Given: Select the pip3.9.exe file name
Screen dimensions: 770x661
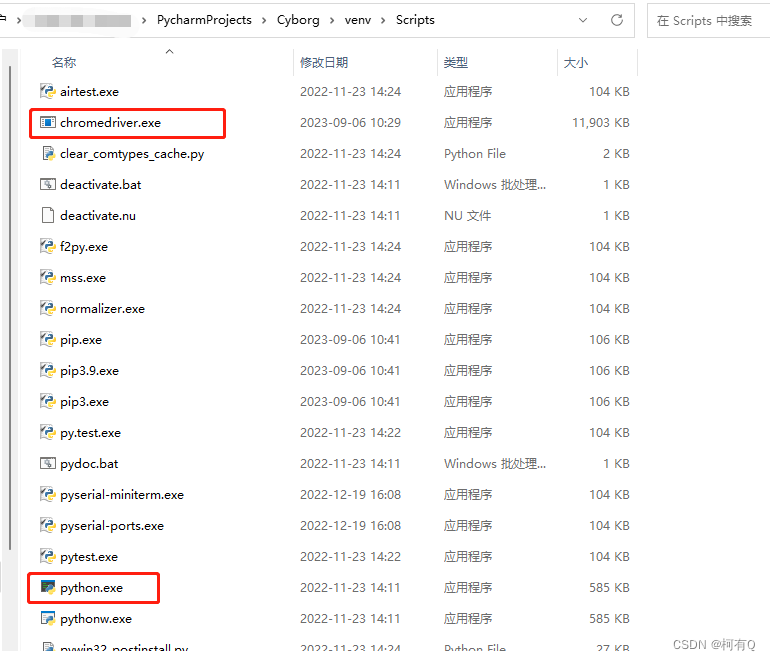Looking at the screenshot, I should 89,371.
